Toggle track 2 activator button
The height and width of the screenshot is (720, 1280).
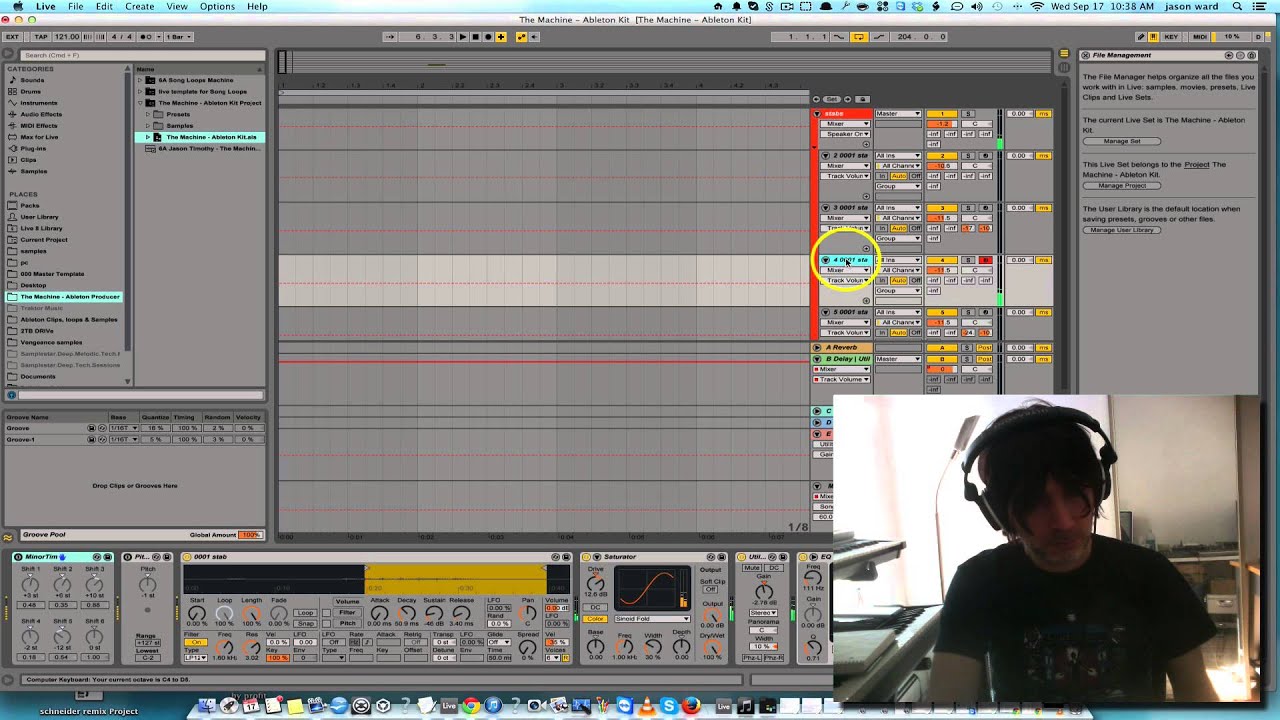pyautogui.click(x=942, y=156)
